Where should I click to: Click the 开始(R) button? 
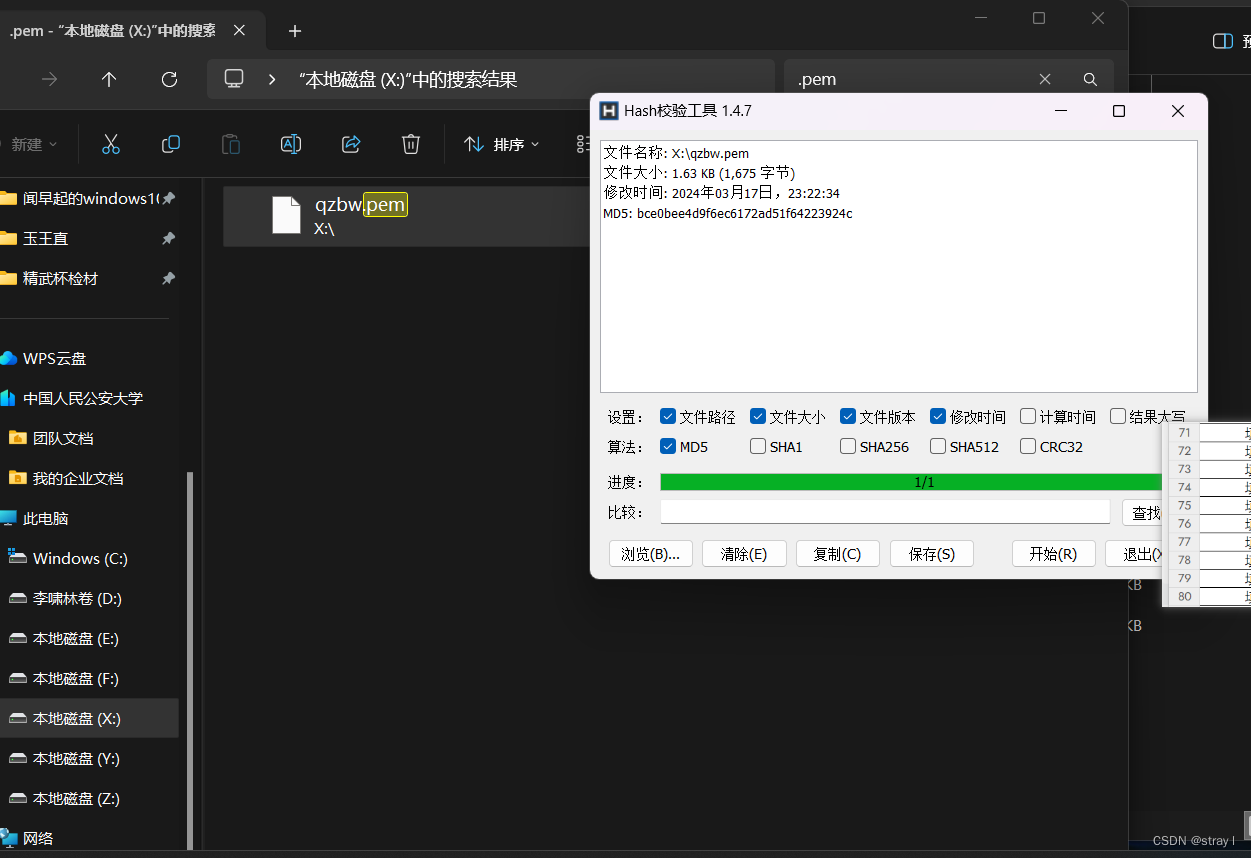(x=1053, y=554)
